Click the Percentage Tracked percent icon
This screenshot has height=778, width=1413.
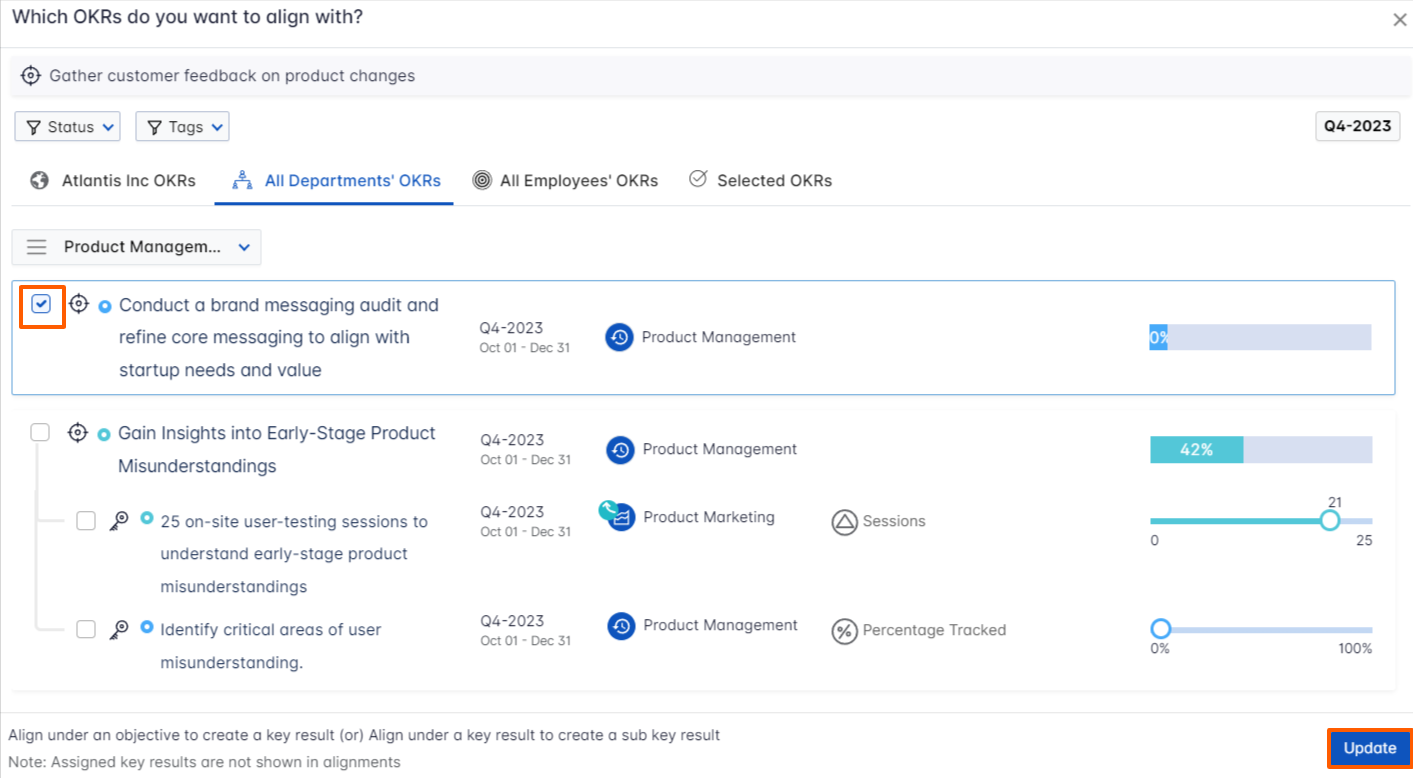[x=845, y=631]
